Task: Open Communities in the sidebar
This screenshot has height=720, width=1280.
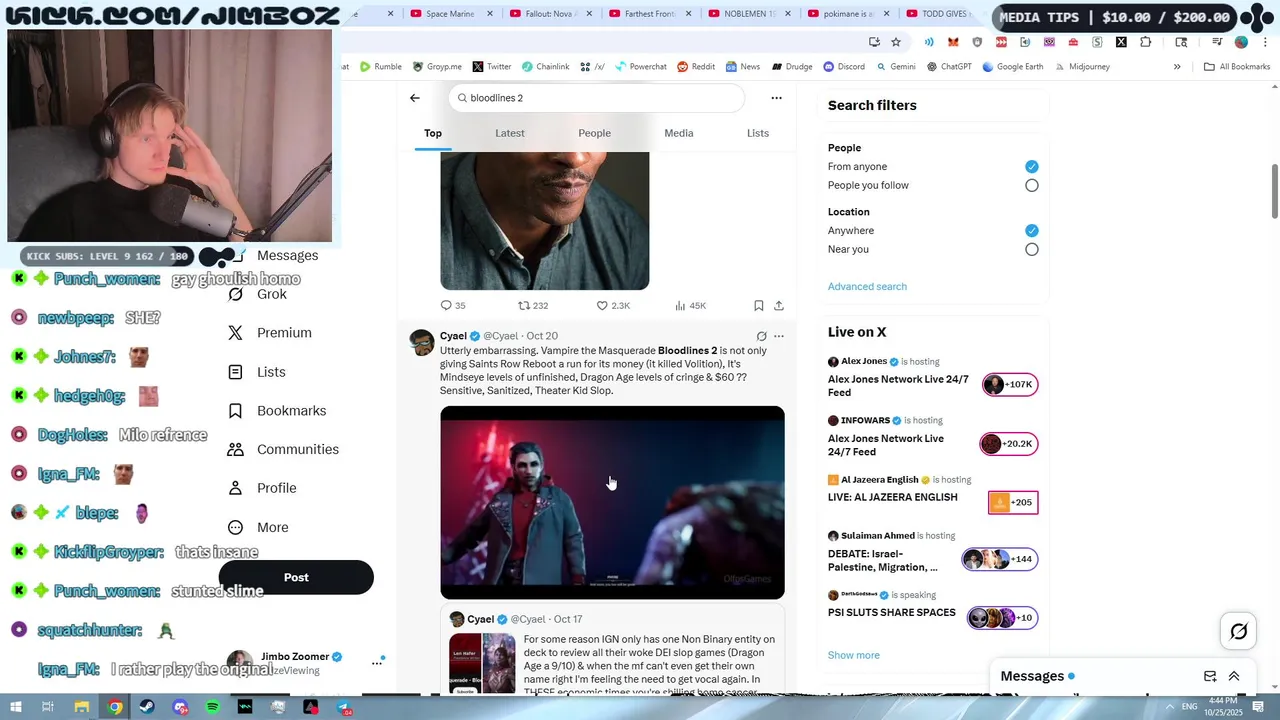Action: coord(283,449)
